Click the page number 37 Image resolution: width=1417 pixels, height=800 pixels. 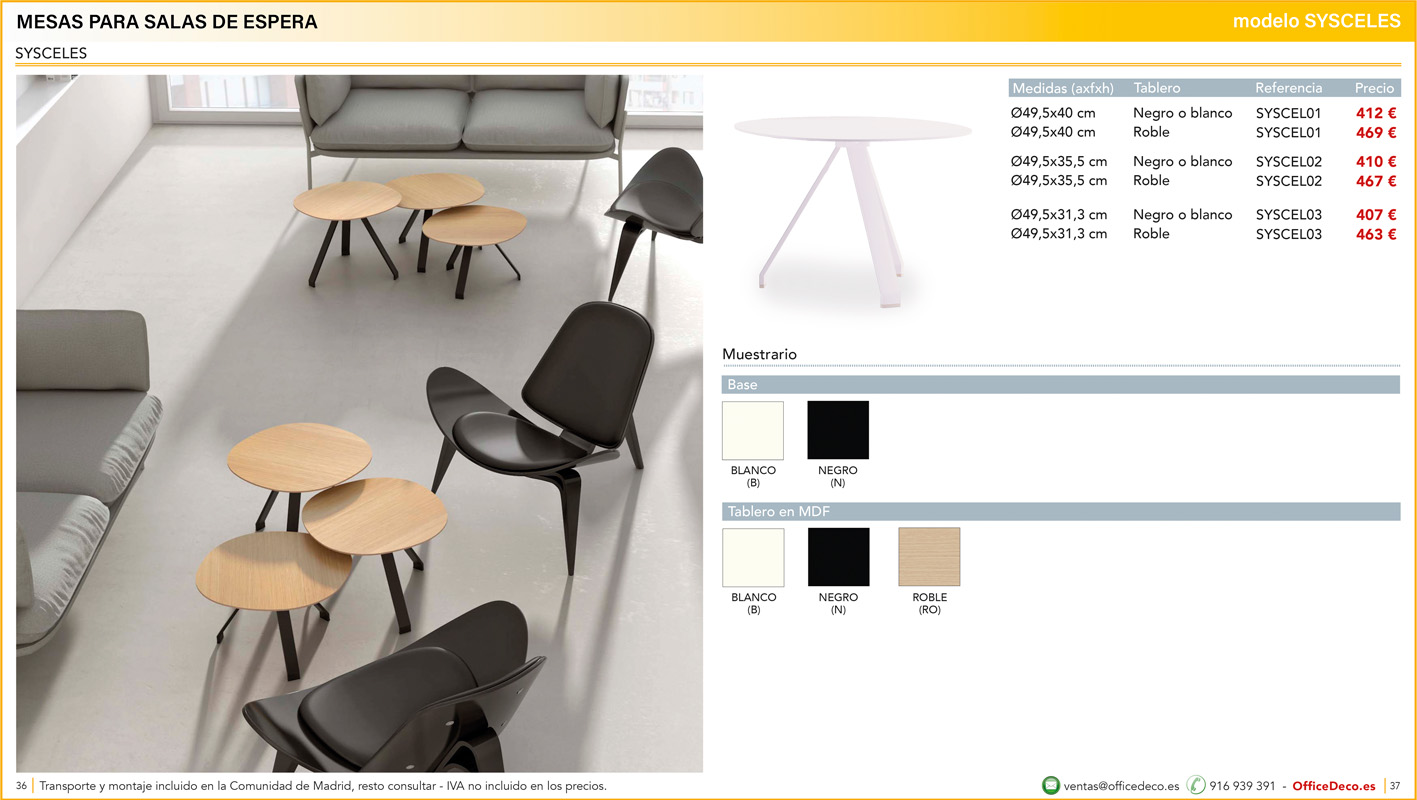[1395, 786]
